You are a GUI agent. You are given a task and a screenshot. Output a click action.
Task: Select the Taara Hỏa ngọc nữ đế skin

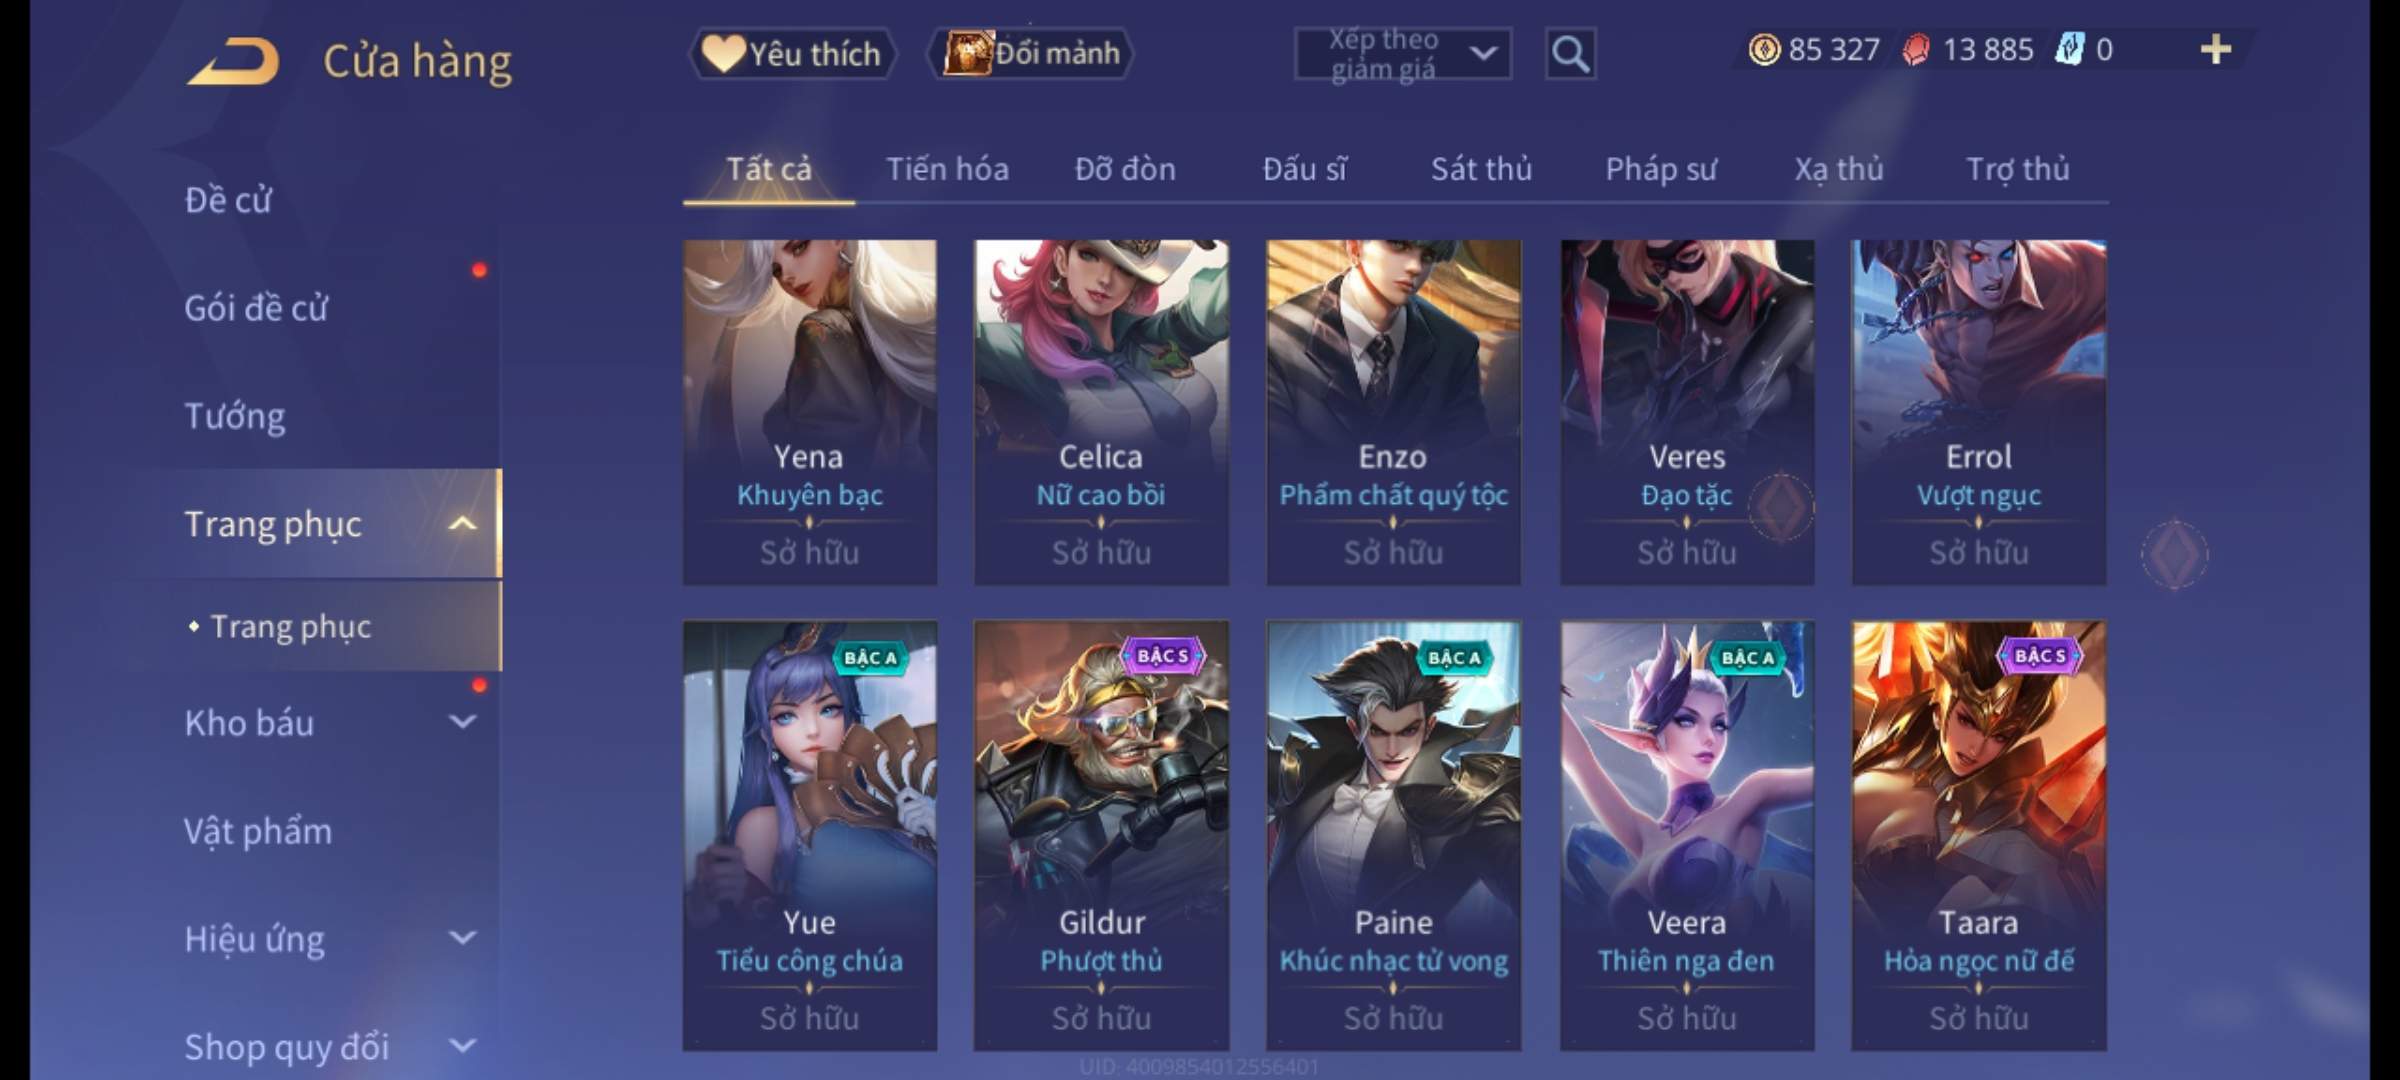point(1978,836)
